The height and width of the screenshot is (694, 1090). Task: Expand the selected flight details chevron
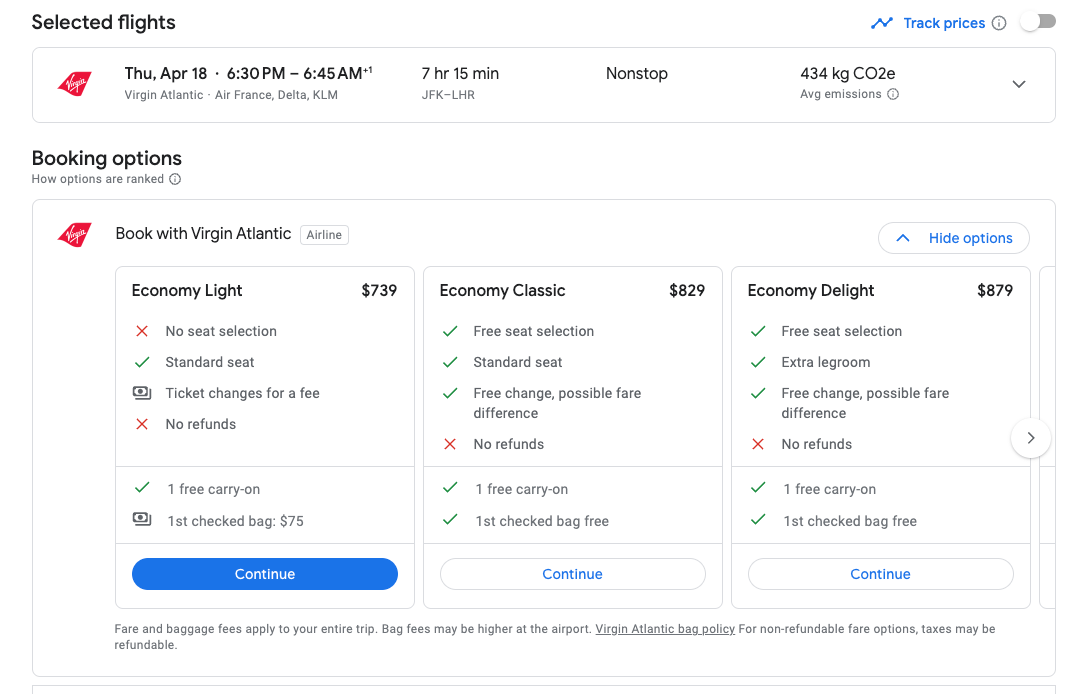(1019, 84)
